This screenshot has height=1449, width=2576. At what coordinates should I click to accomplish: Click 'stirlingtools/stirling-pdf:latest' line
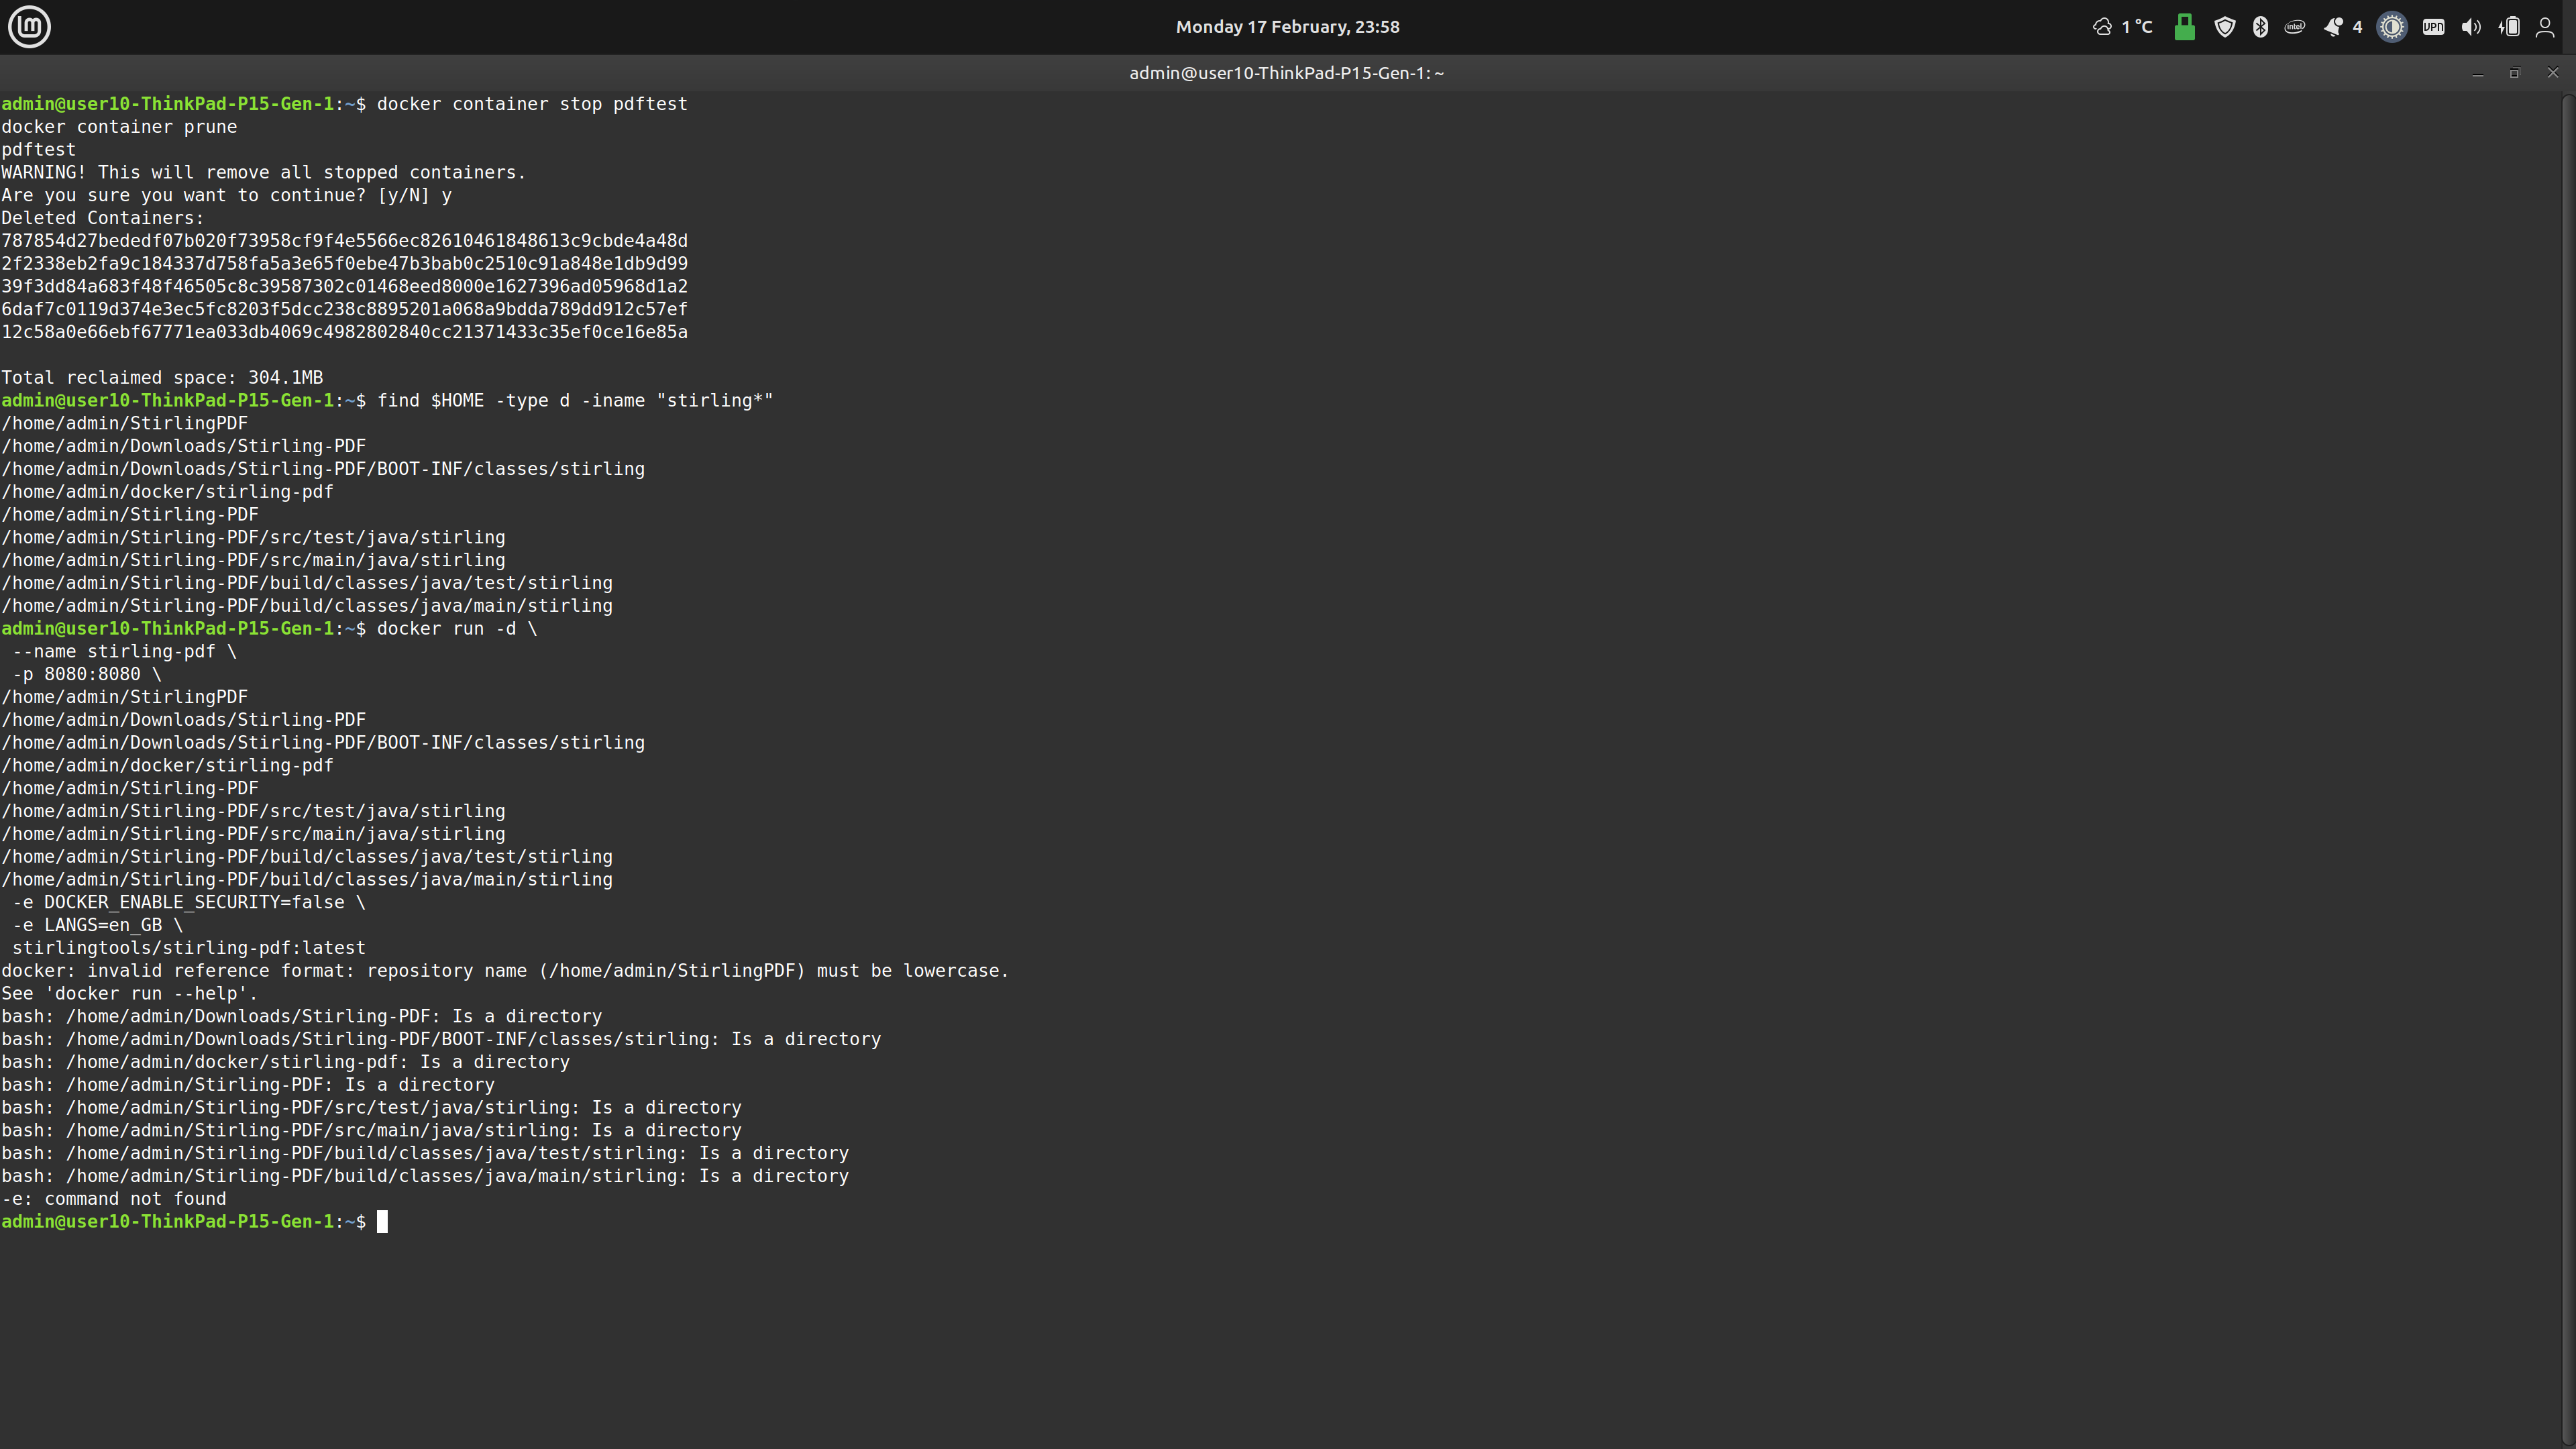point(188,948)
